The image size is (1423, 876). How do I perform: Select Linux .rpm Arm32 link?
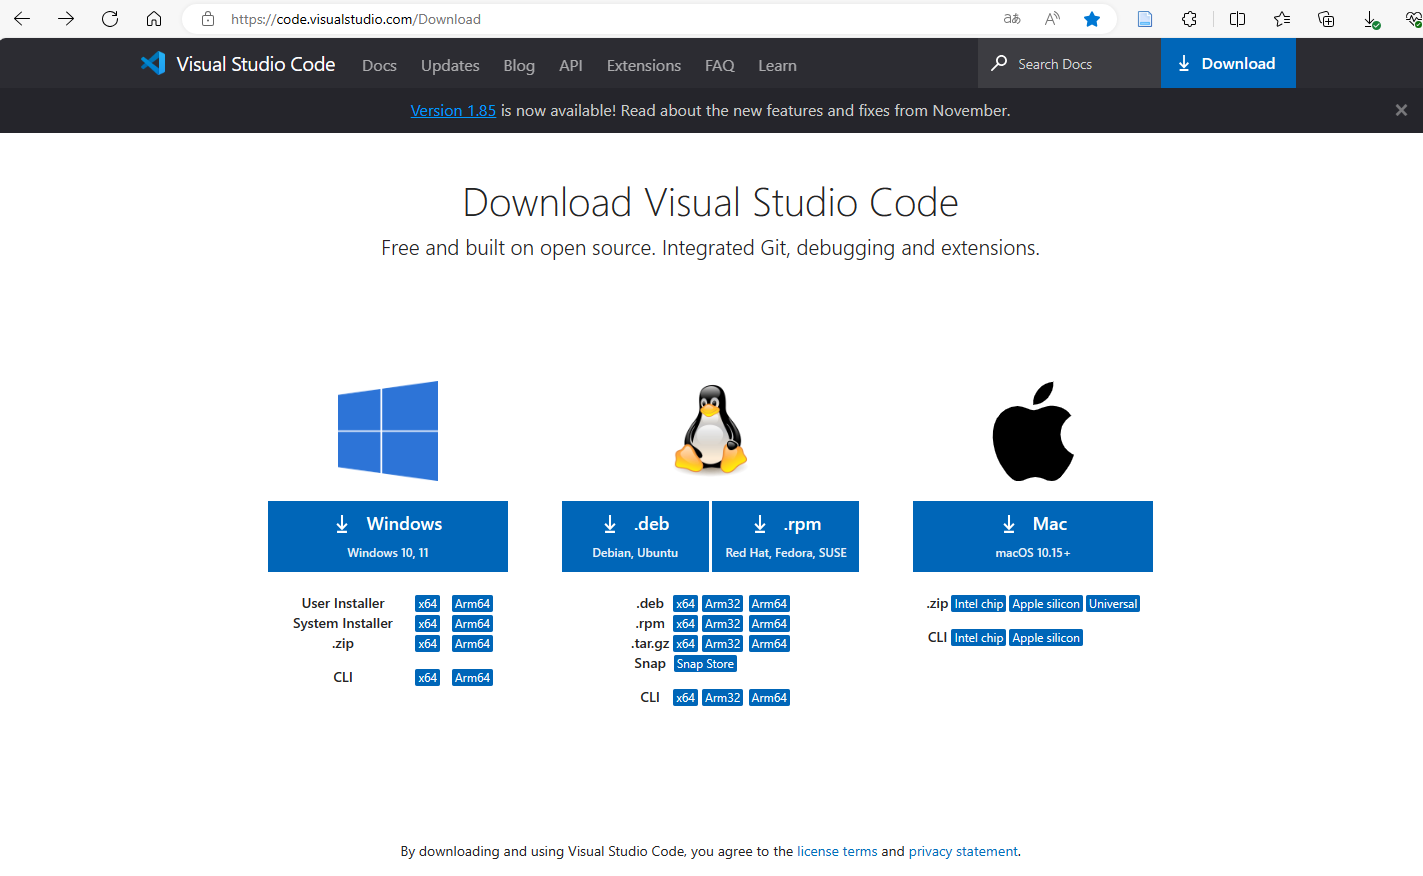pyautogui.click(x=723, y=624)
